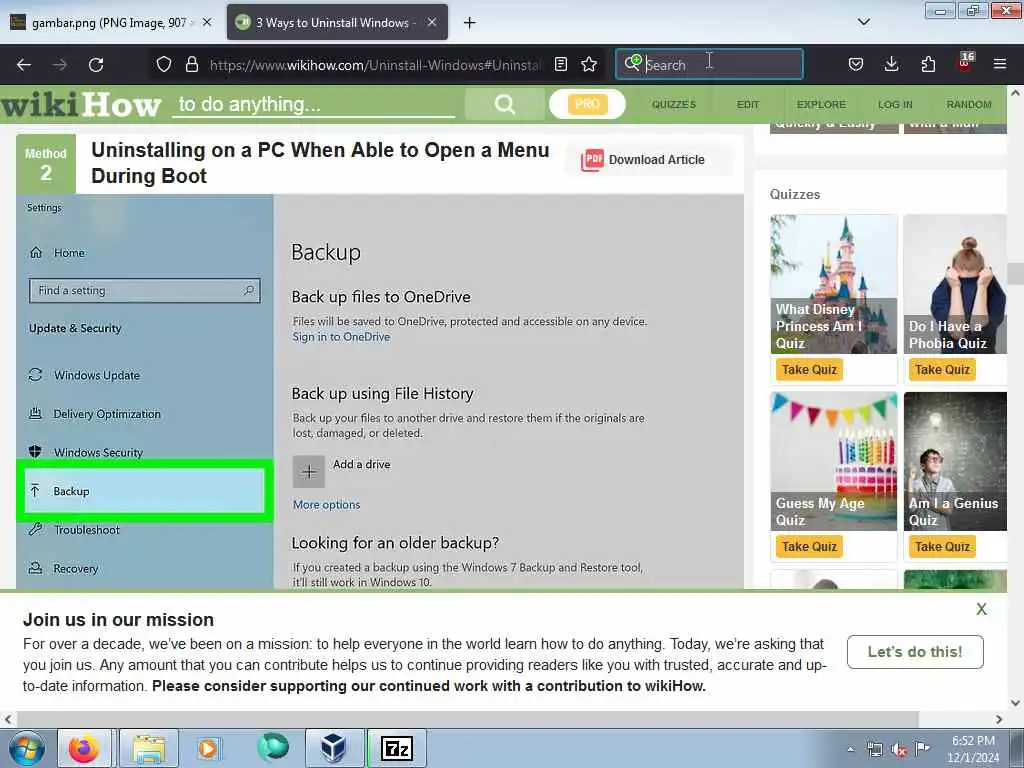Click the vertical page scrollbar thumb
This screenshot has width=1024, height=768.
(x=1016, y=274)
